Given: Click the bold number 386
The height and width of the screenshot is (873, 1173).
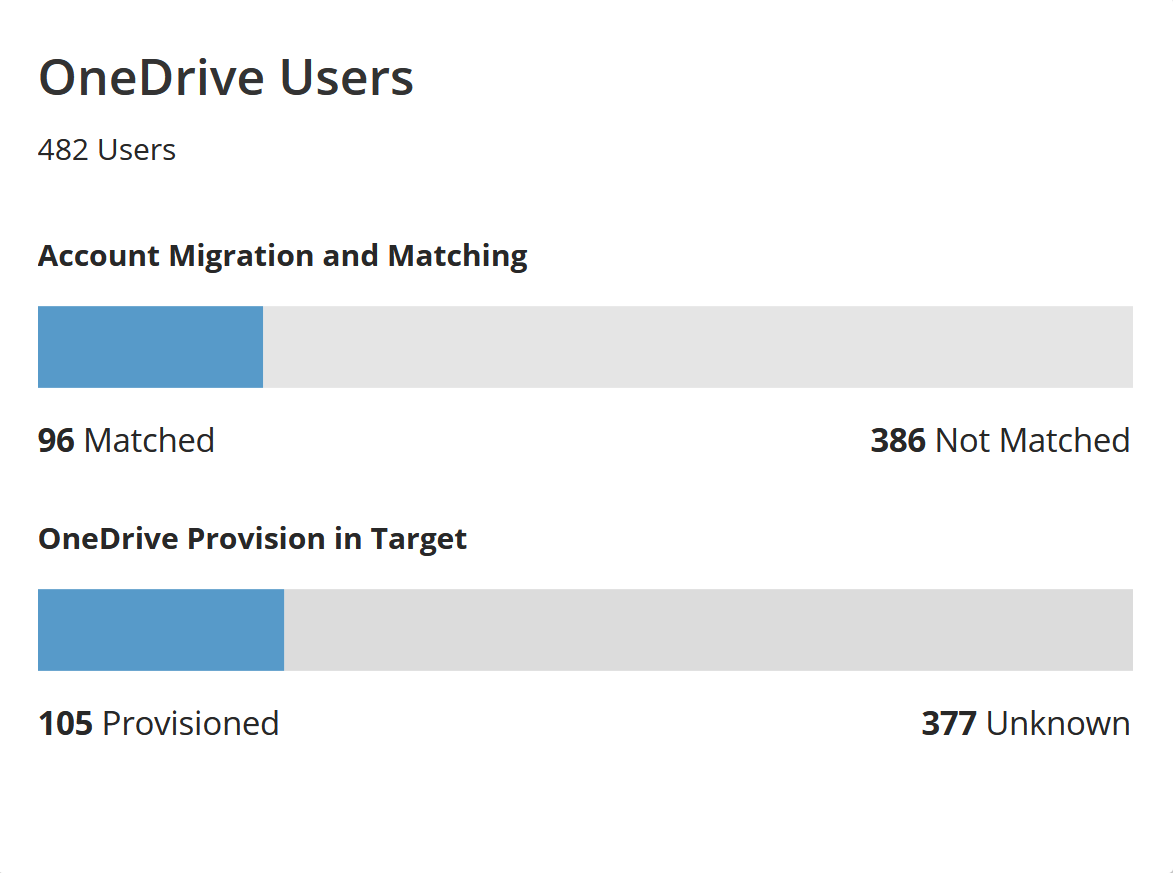Looking at the screenshot, I should coord(898,441).
